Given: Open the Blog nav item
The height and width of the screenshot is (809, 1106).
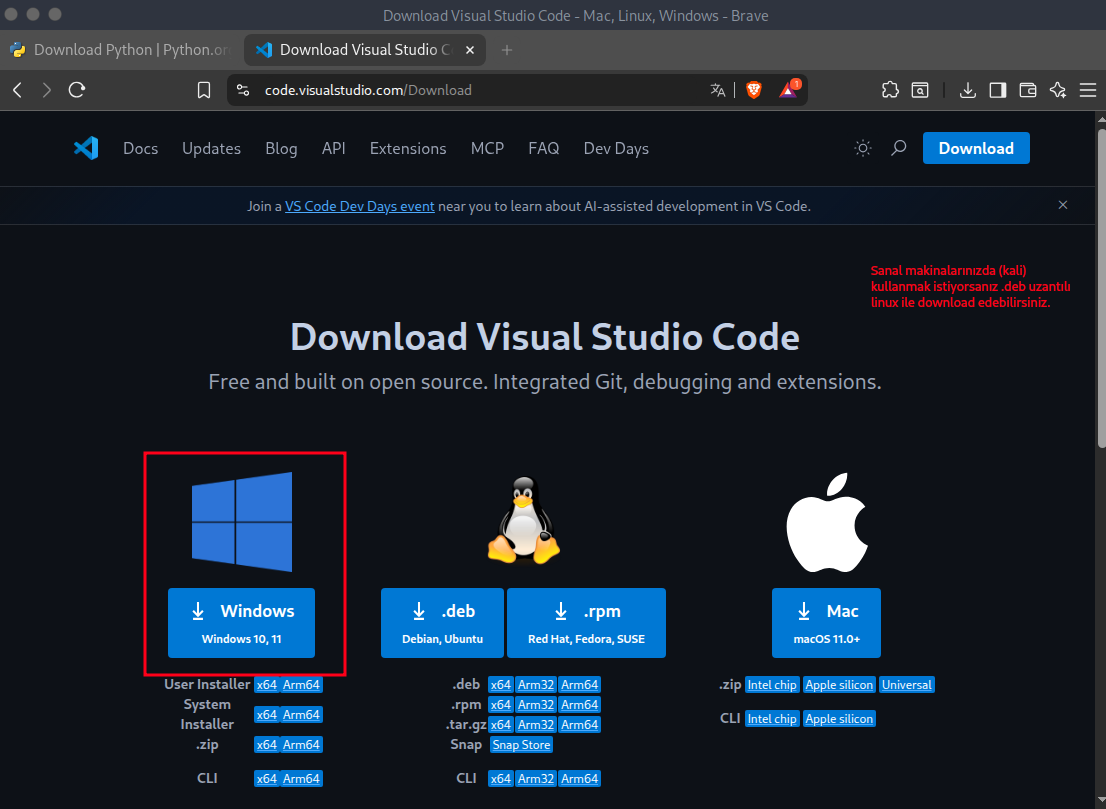Looking at the screenshot, I should pyautogui.click(x=281, y=149).
